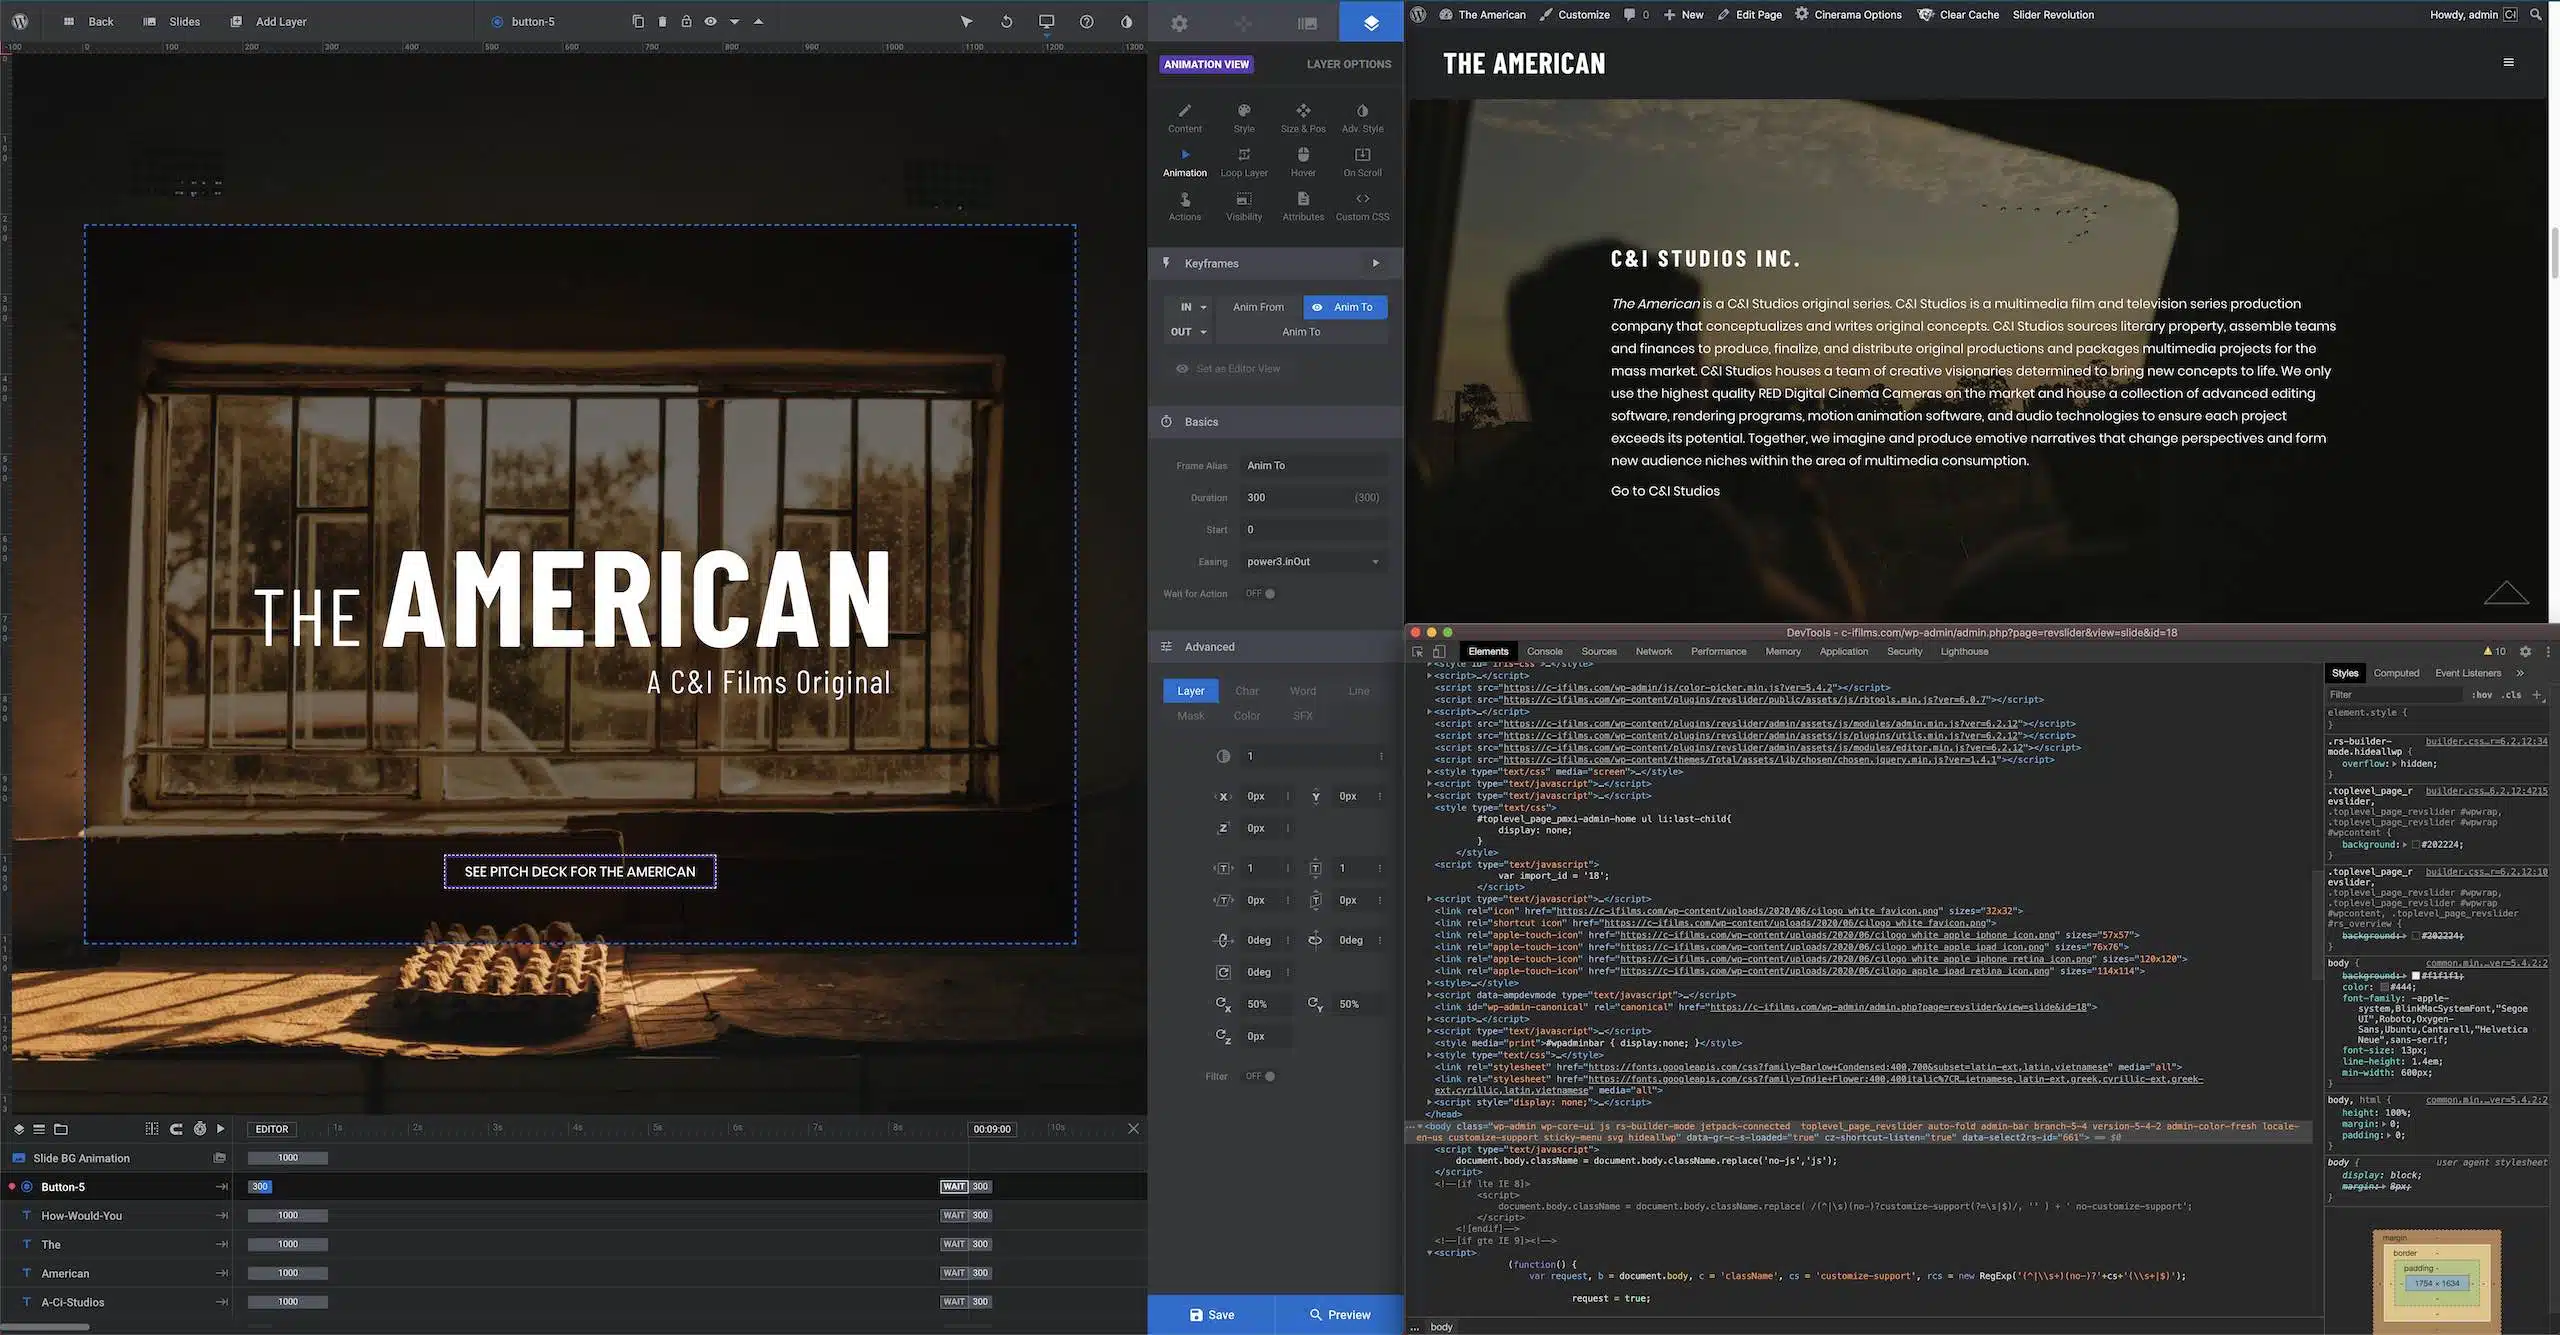Open the timeline folder icon
Viewport: 2560px width, 1335px height.
click(61, 1129)
